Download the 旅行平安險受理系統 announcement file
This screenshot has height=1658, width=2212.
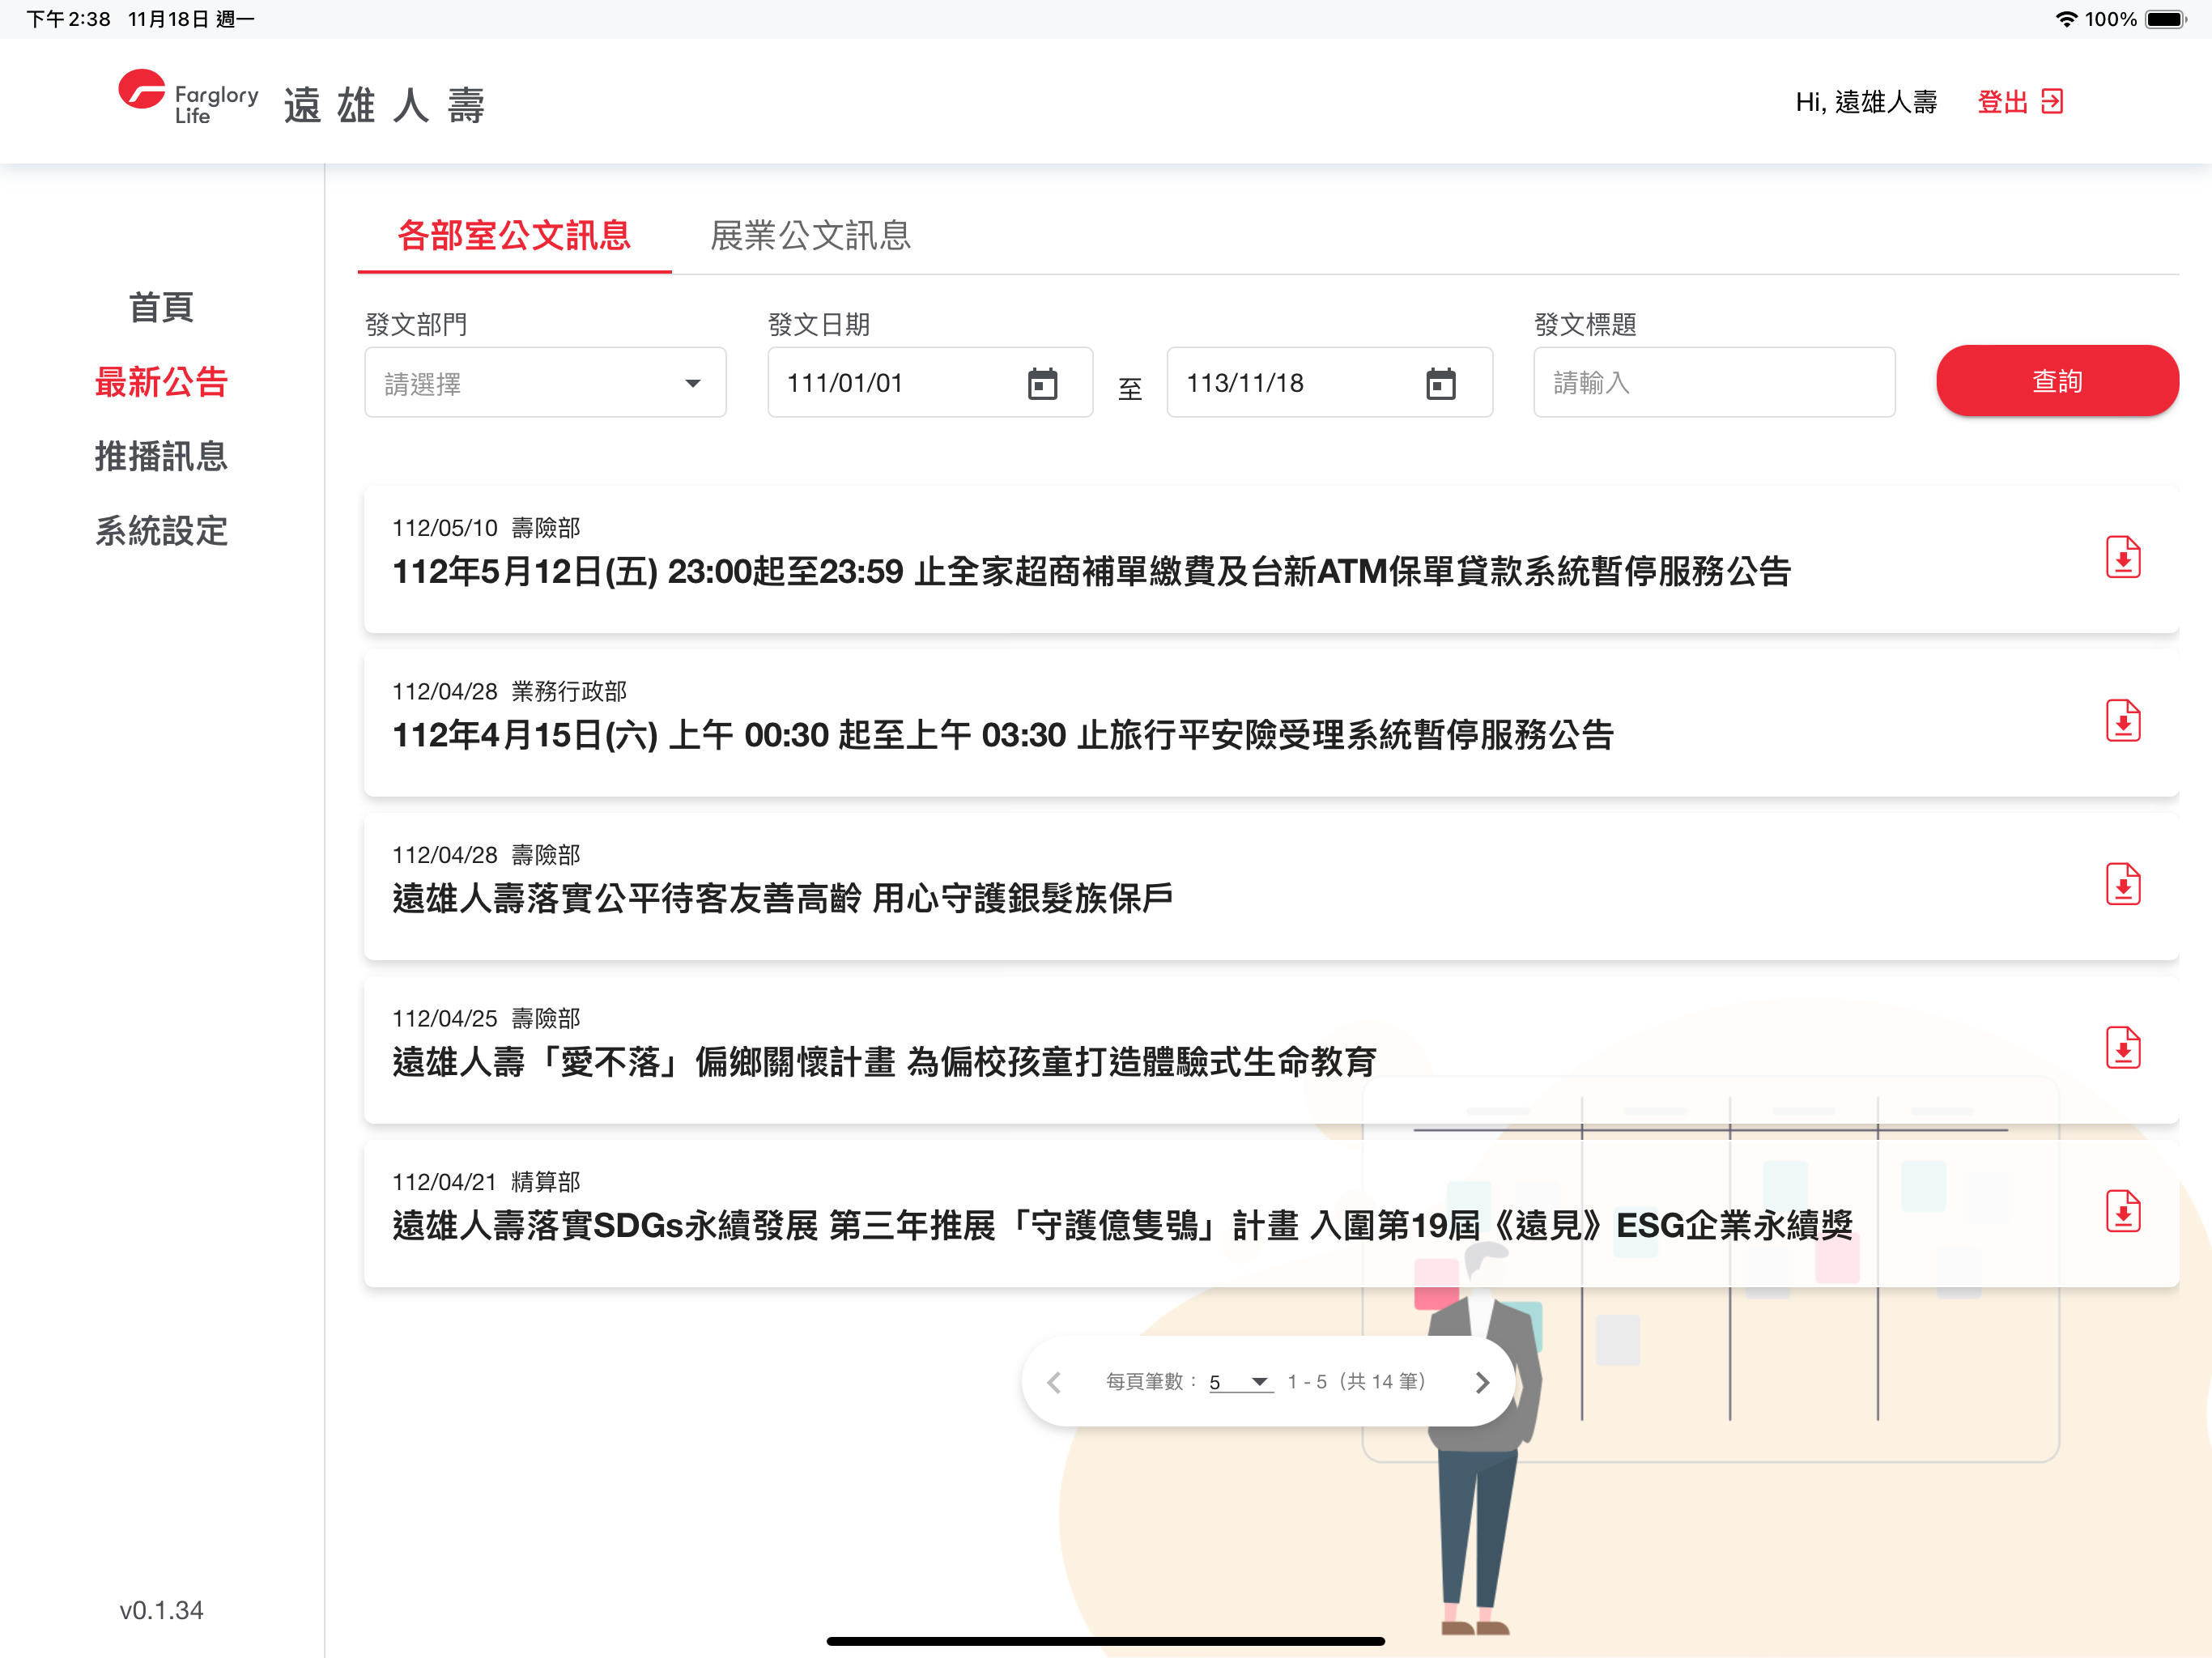2122,721
